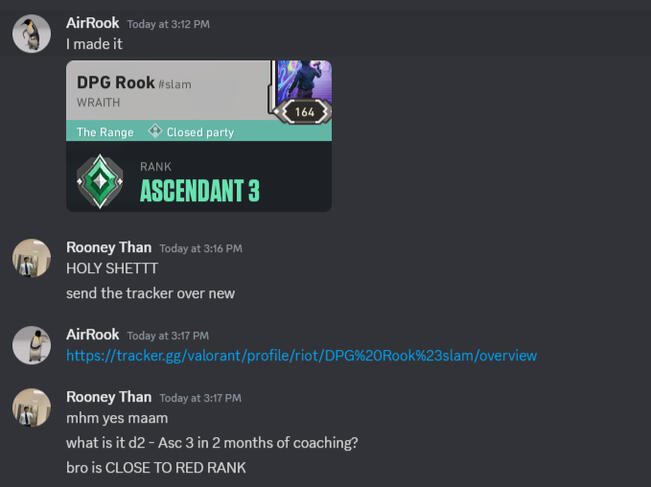Viewport: 651px width, 487px height.
Task: Click the 'ASCENDANT 3' rank text
Action: point(200,191)
